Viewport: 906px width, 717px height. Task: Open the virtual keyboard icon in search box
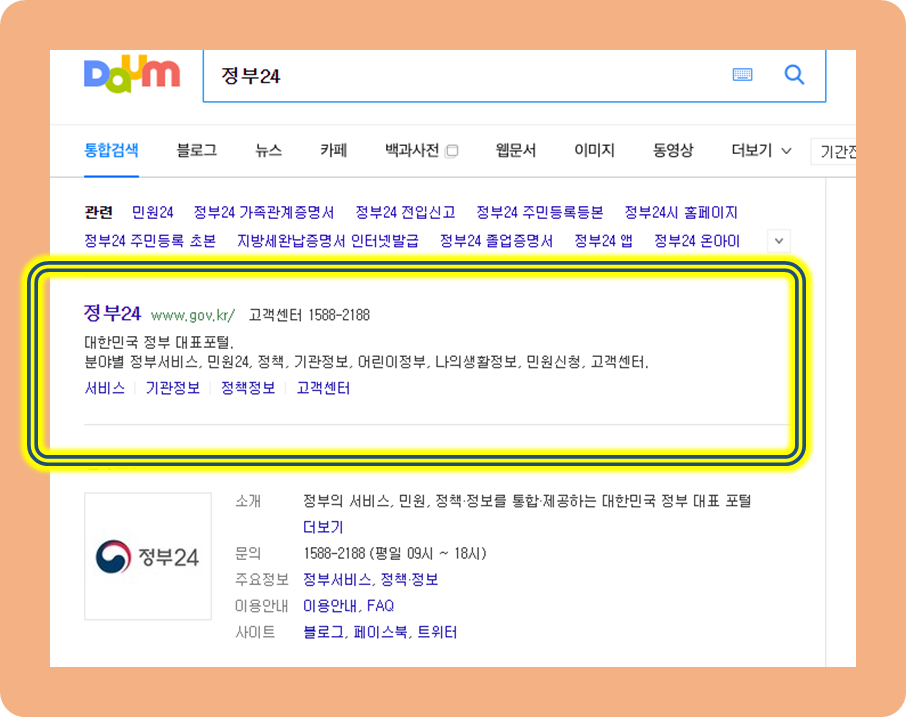pyautogui.click(x=742, y=75)
